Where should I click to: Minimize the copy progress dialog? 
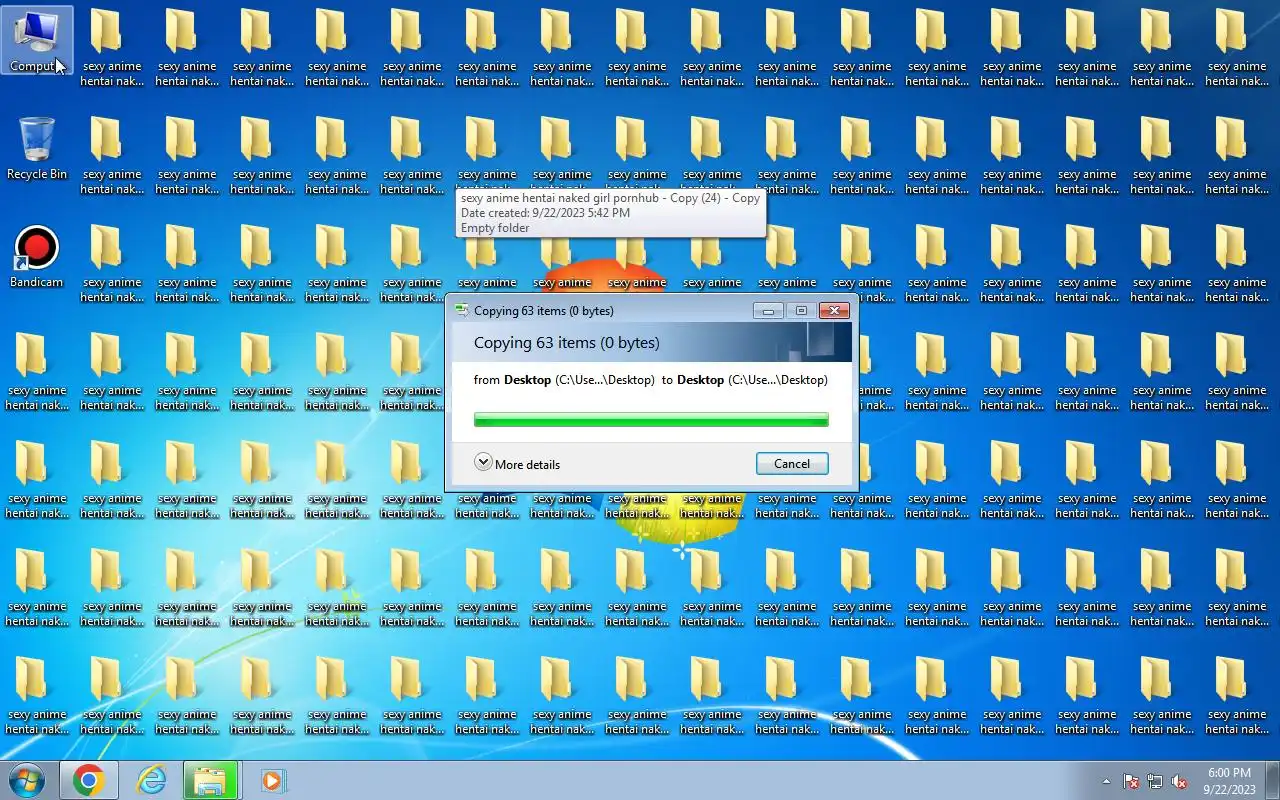click(768, 311)
